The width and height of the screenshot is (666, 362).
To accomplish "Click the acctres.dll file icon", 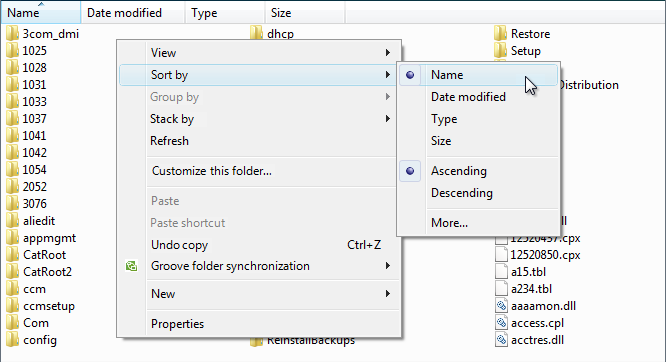I will [501, 340].
